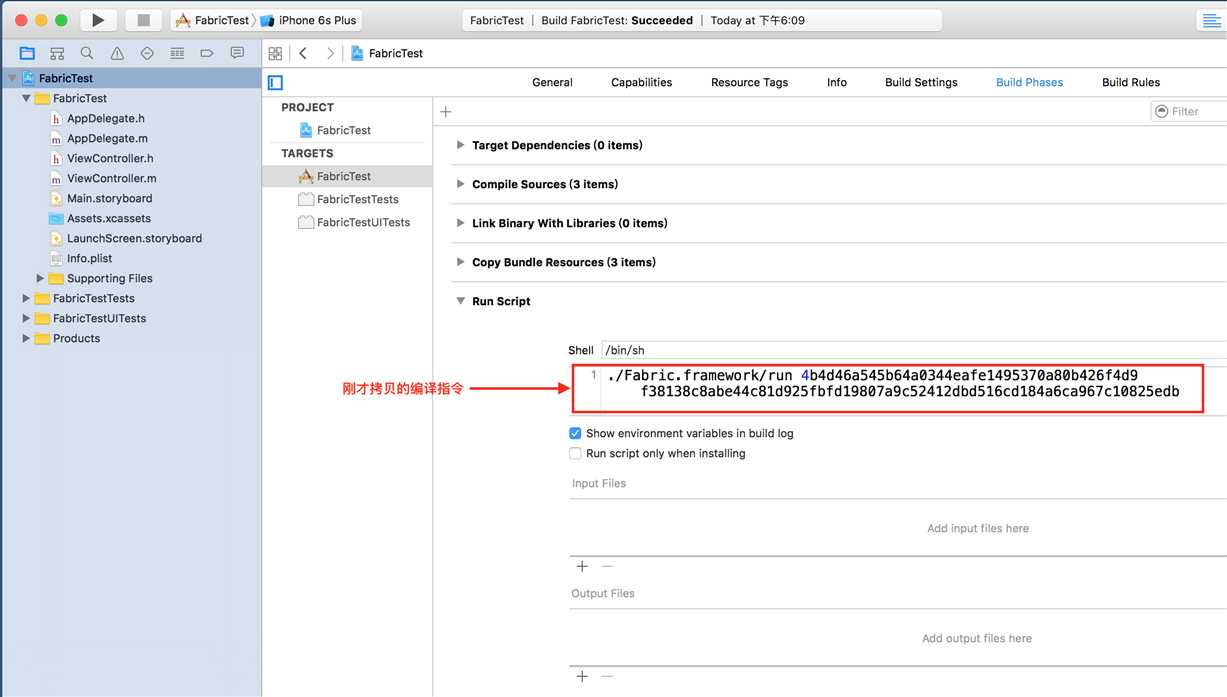1227x697 pixels.
Task: Add an input file
Action: (x=582, y=567)
